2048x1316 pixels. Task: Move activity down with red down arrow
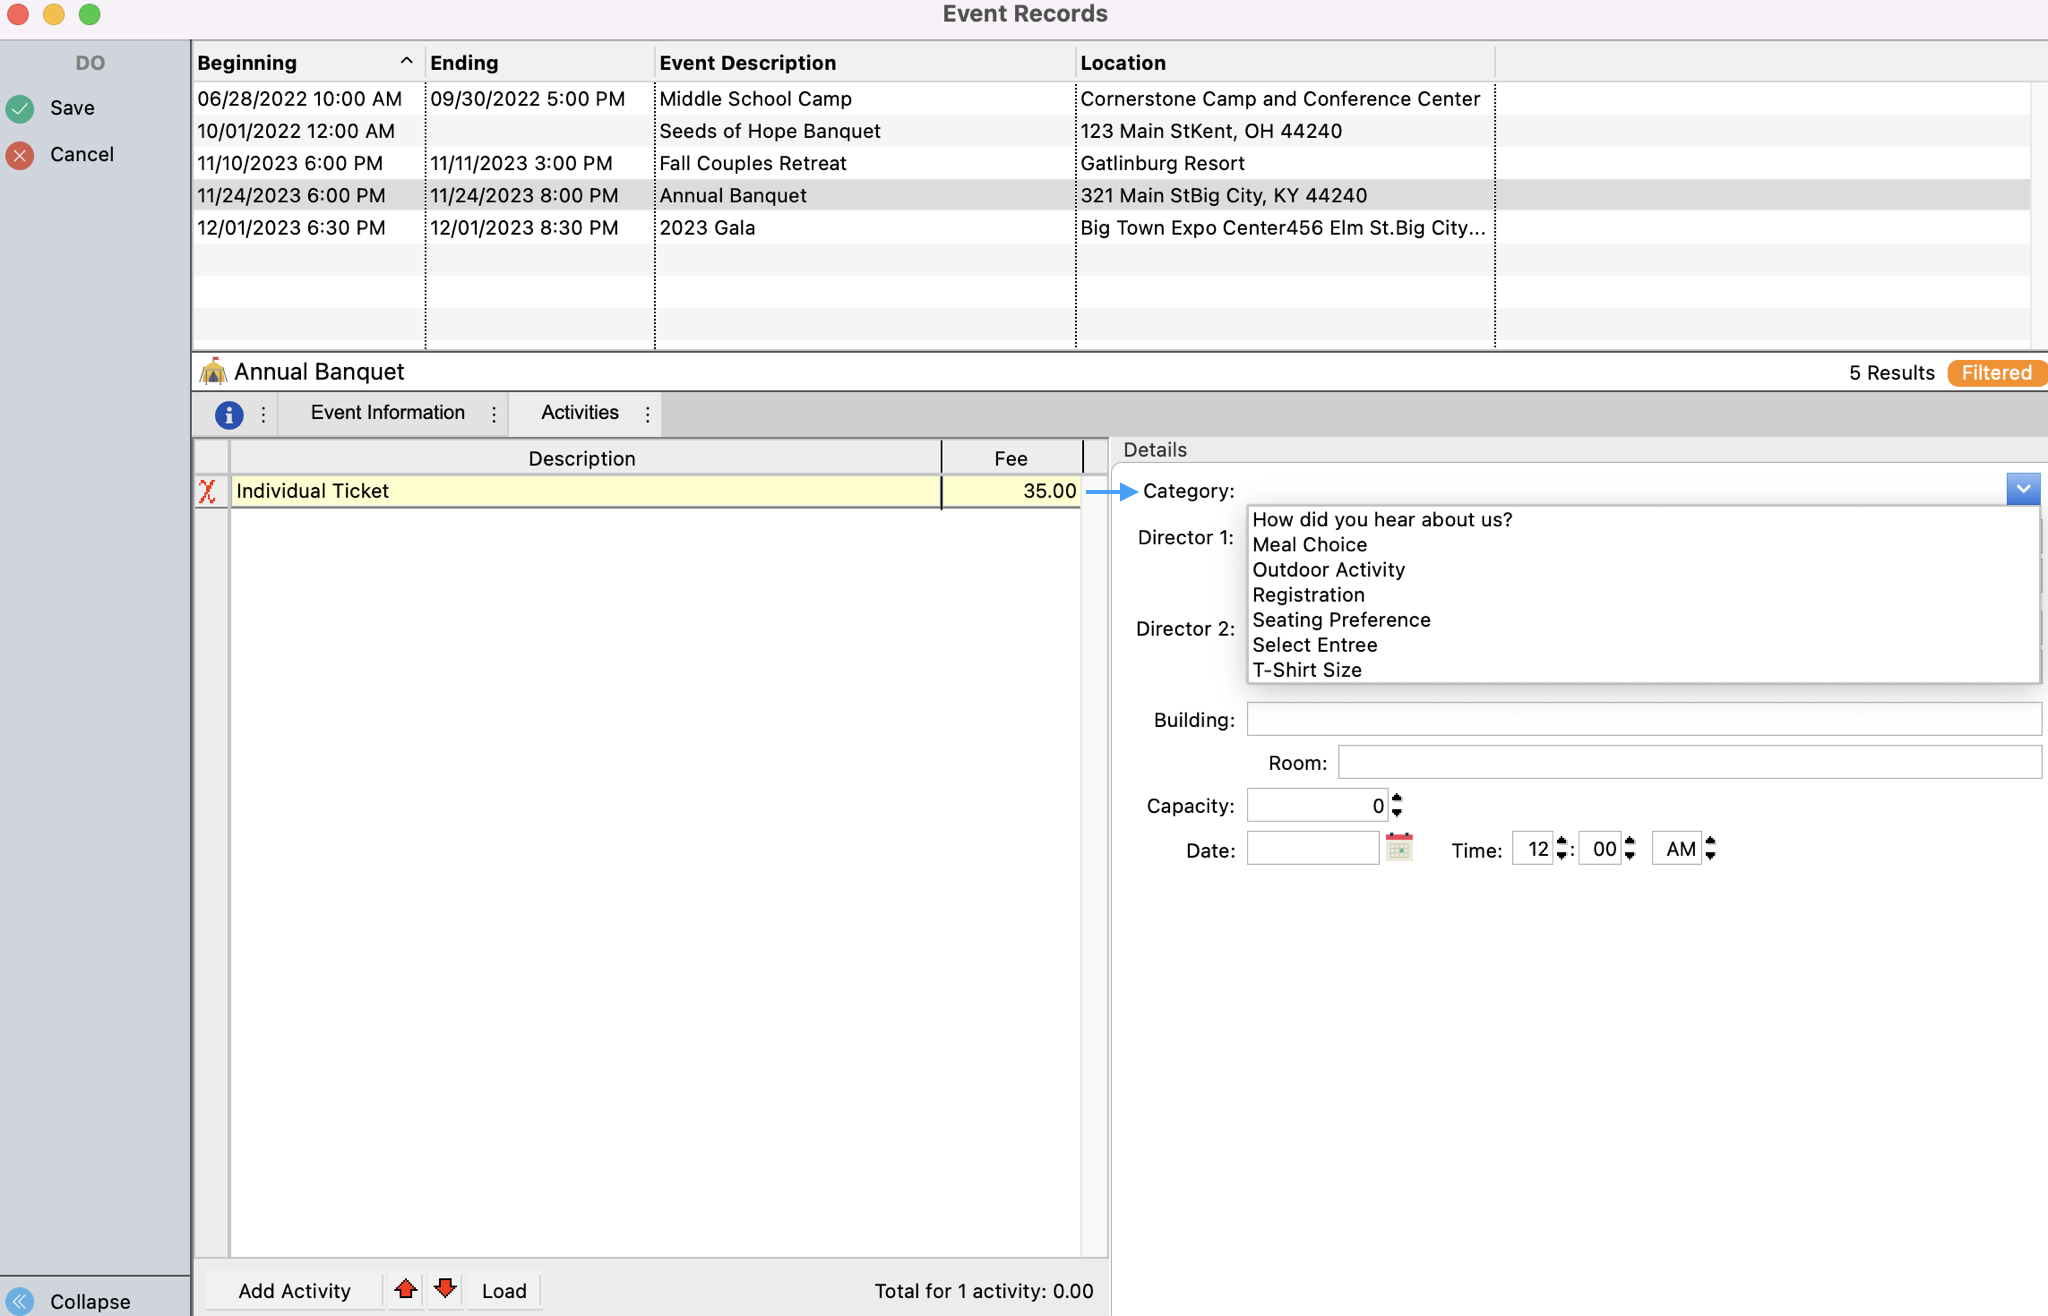click(x=446, y=1289)
